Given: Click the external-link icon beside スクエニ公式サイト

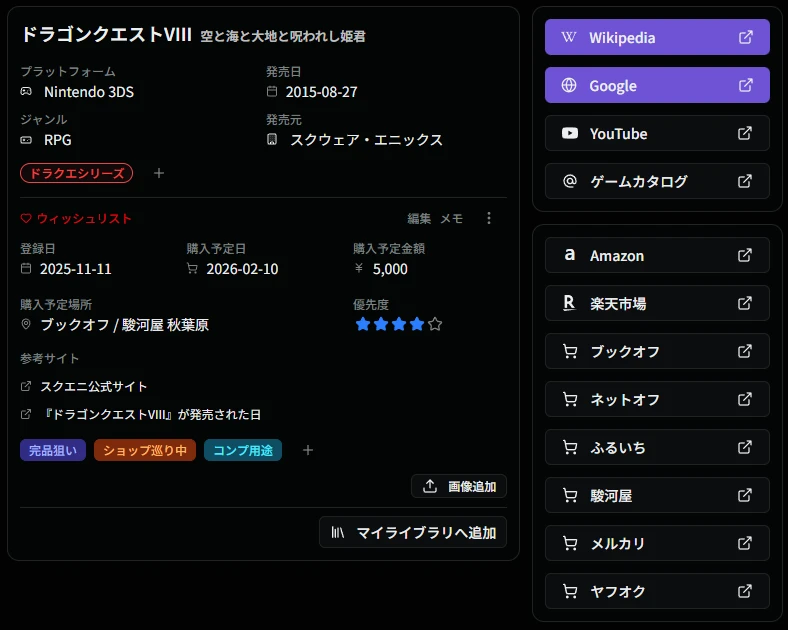Looking at the screenshot, I should (26, 386).
